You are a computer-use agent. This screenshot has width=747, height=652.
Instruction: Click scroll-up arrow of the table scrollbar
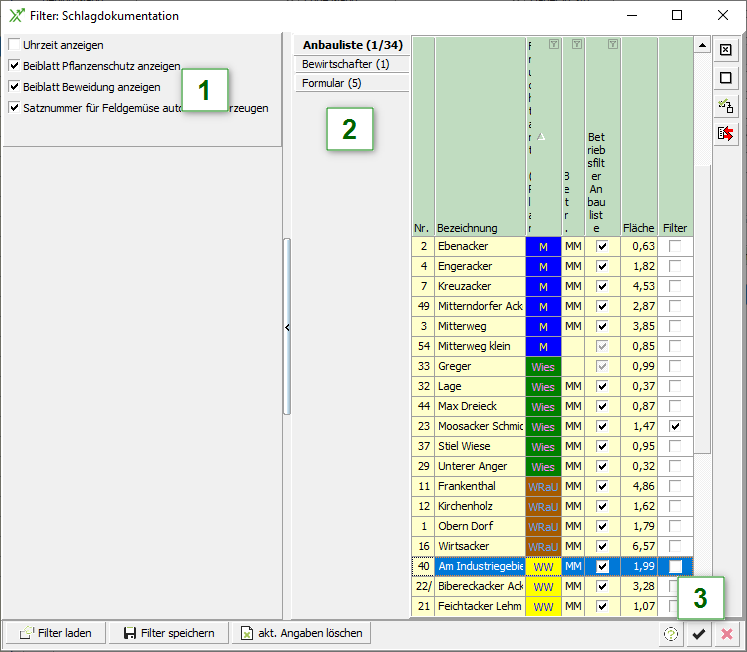click(702, 46)
